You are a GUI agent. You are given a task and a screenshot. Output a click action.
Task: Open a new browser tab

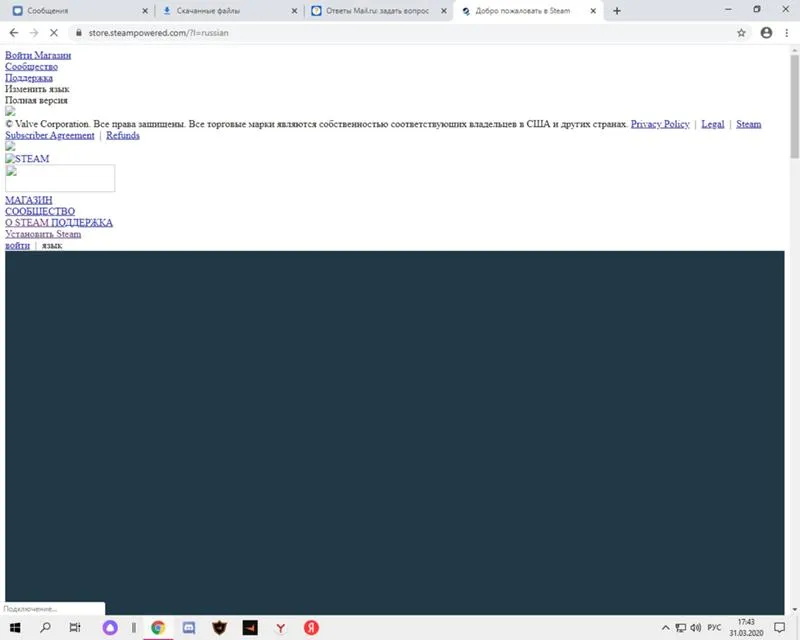[x=617, y=11]
